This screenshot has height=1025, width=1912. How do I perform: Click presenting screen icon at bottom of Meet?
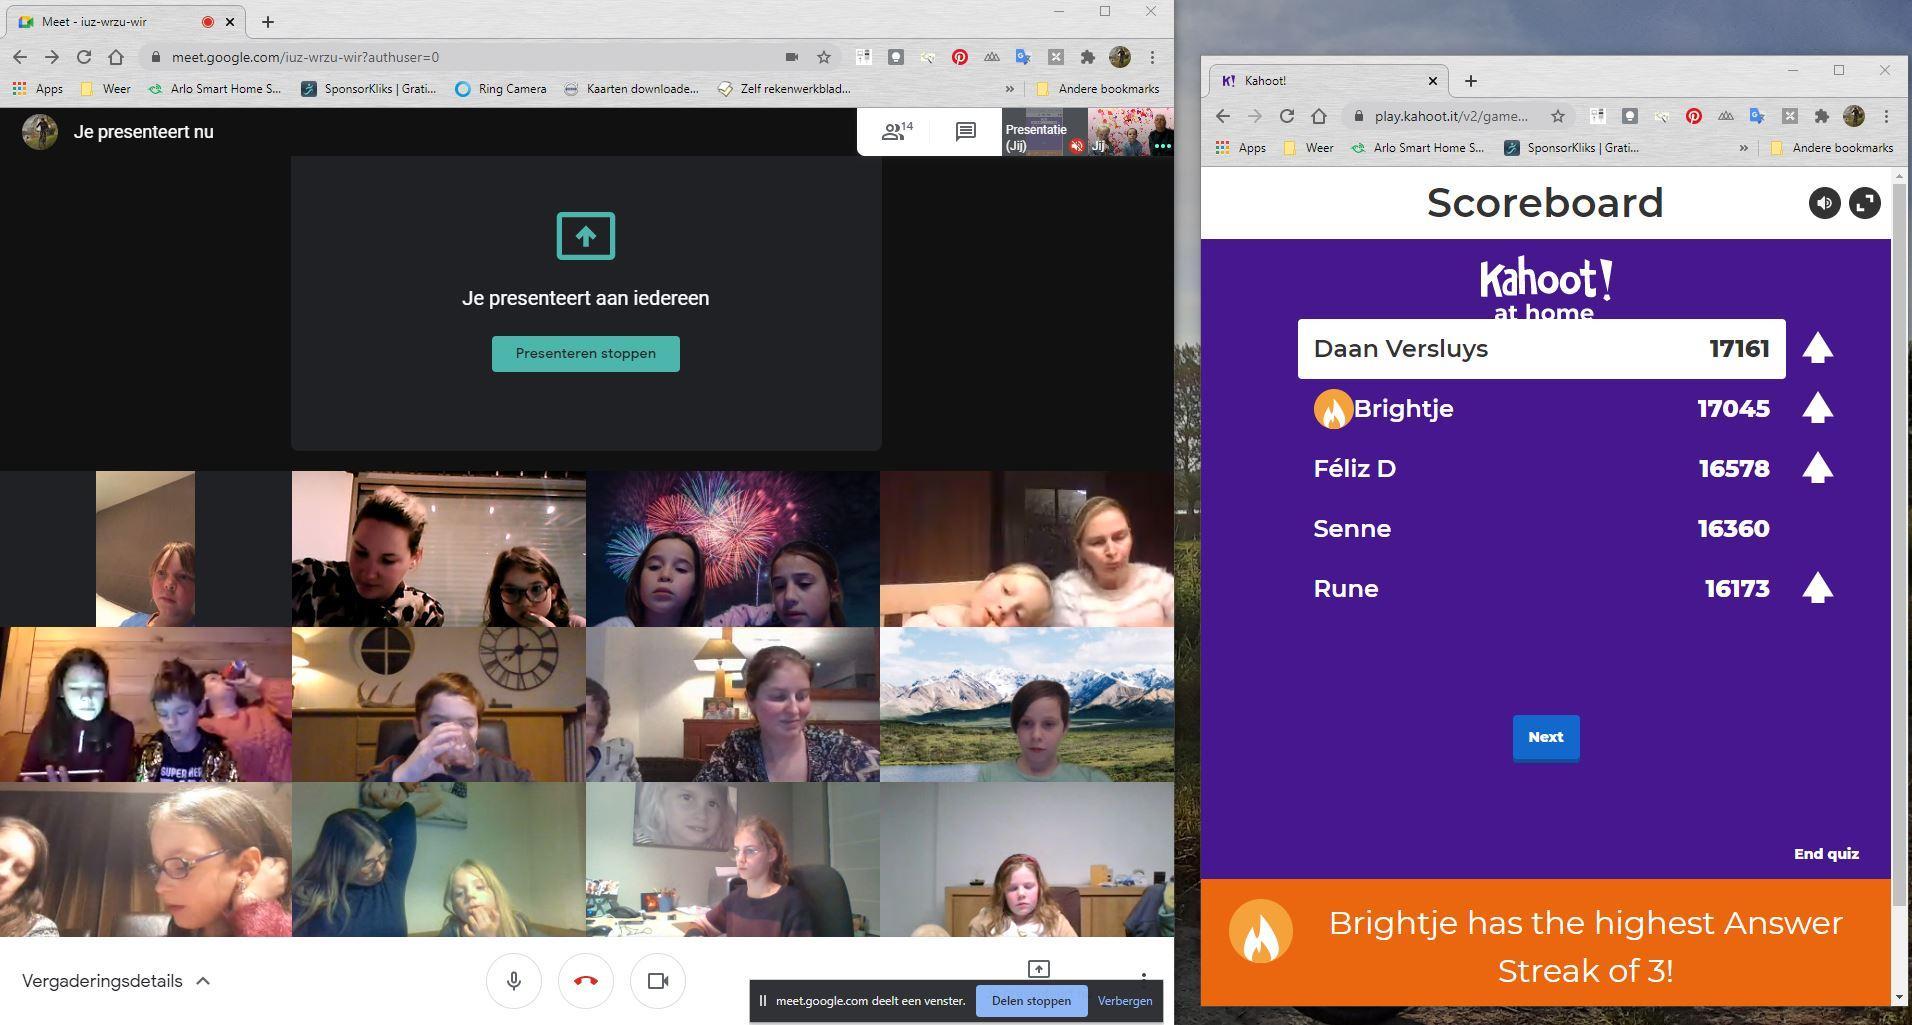[1039, 969]
